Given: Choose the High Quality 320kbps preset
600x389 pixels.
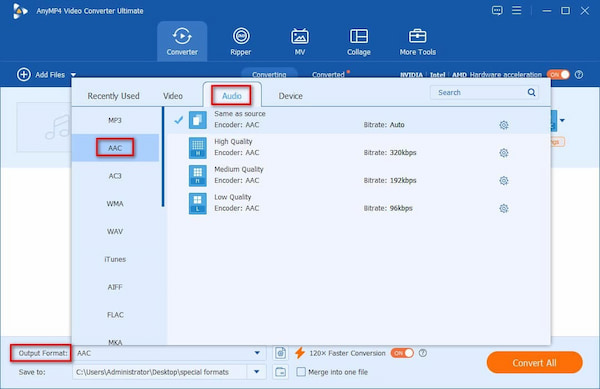Looking at the screenshot, I should pos(359,147).
